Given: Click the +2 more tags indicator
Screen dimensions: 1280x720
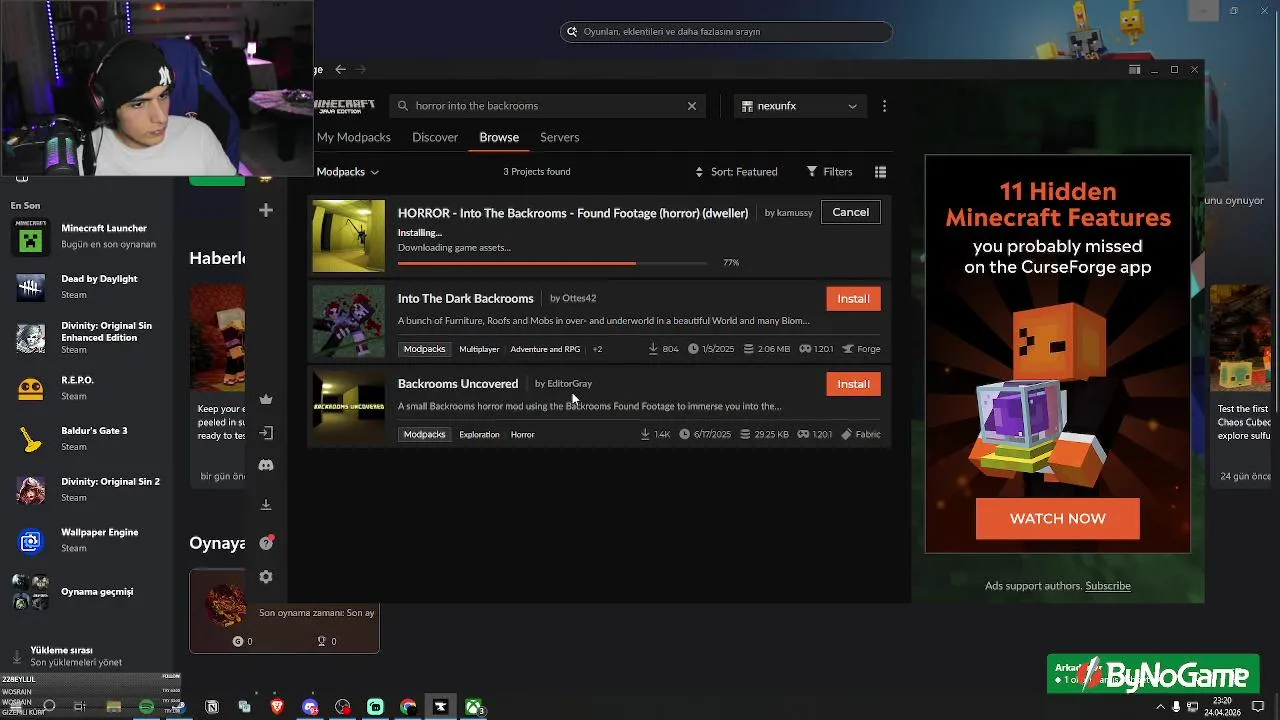Looking at the screenshot, I should 597,349.
